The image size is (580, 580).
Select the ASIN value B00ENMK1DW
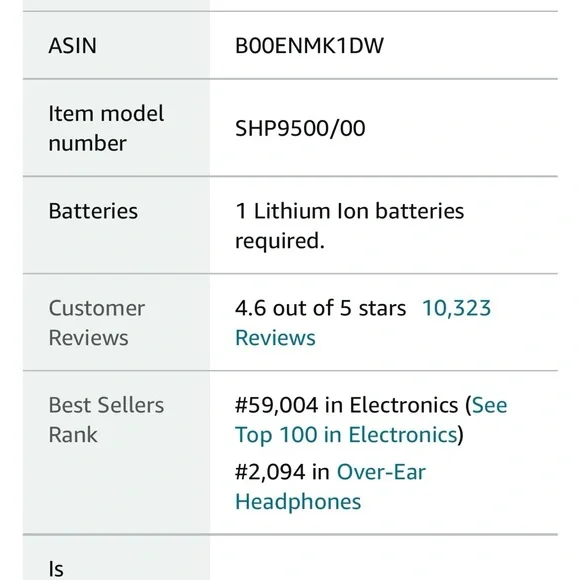pyautogui.click(x=309, y=46)
